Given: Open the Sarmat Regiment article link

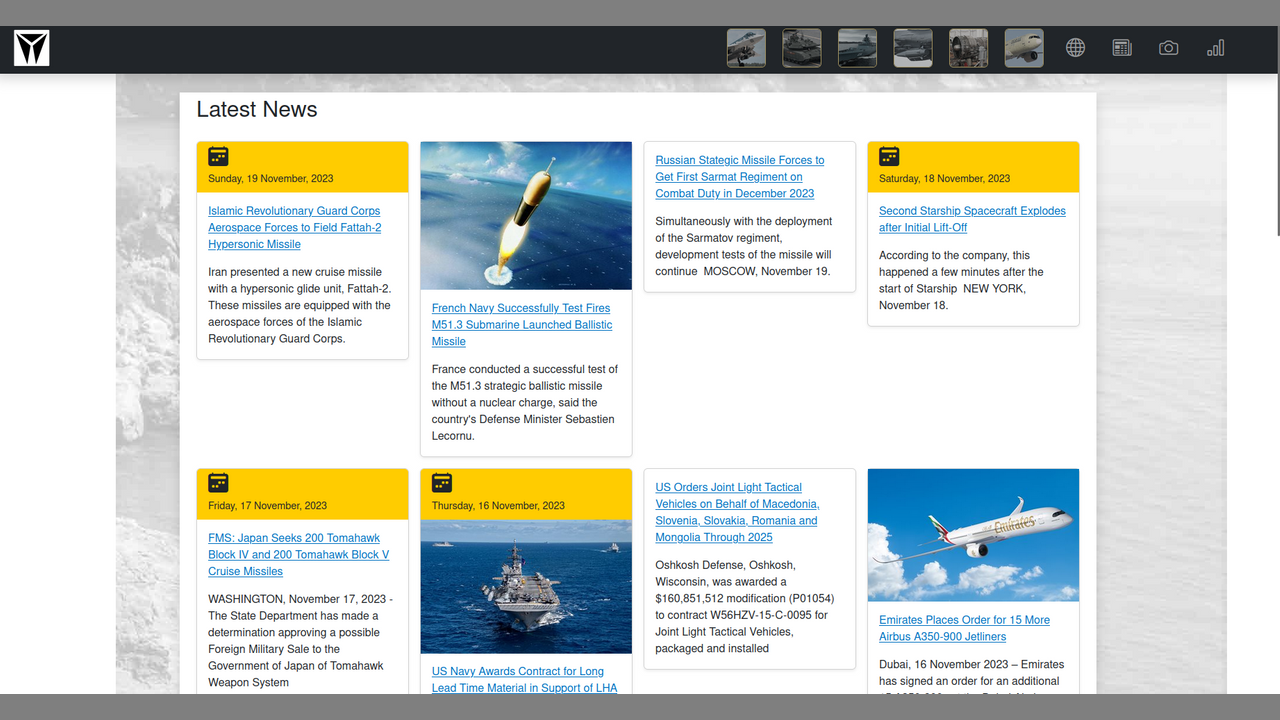Looking at the screenshot, I should point(739,177).
